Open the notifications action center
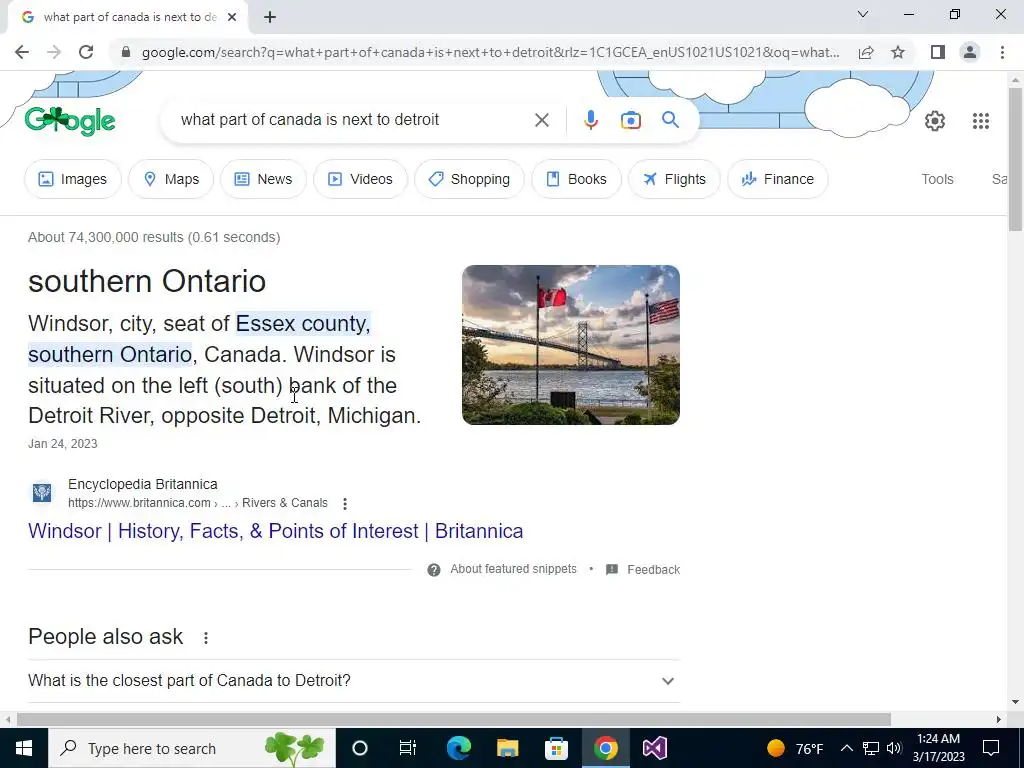Viewport: 1024px width, 768px height. pyautogui.click(x=991, y=748)
